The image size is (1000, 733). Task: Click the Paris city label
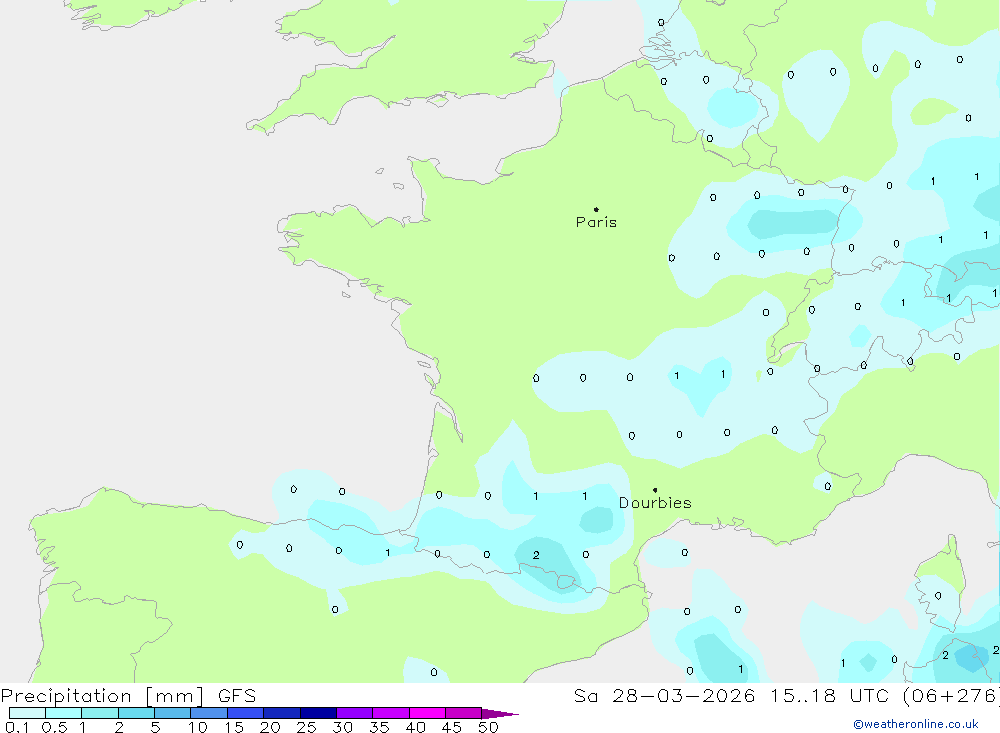click(x=596, y=222)
